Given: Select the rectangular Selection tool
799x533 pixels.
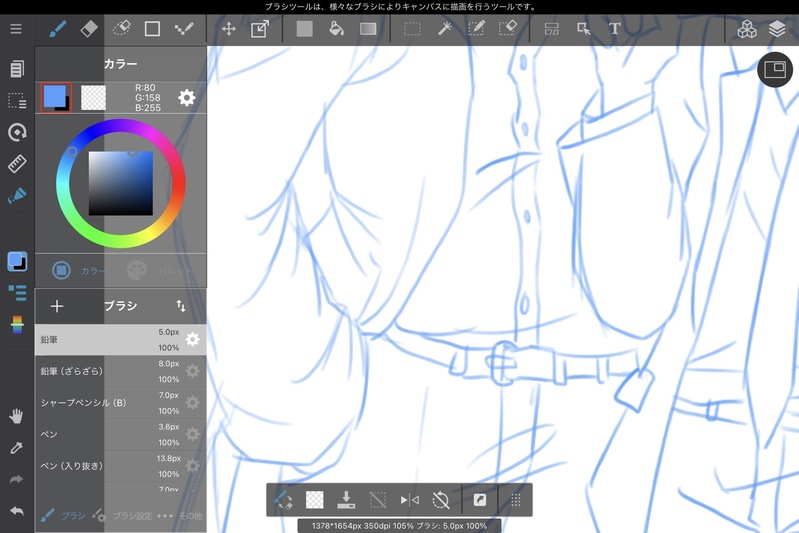Looking at the screenshot, I should pos(412,29).
